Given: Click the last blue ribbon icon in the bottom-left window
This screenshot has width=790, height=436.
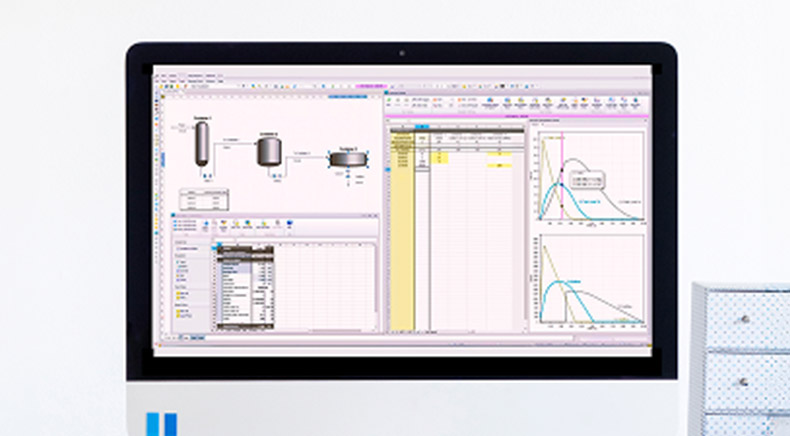Looking at the screenshot, I should [290, 225].
